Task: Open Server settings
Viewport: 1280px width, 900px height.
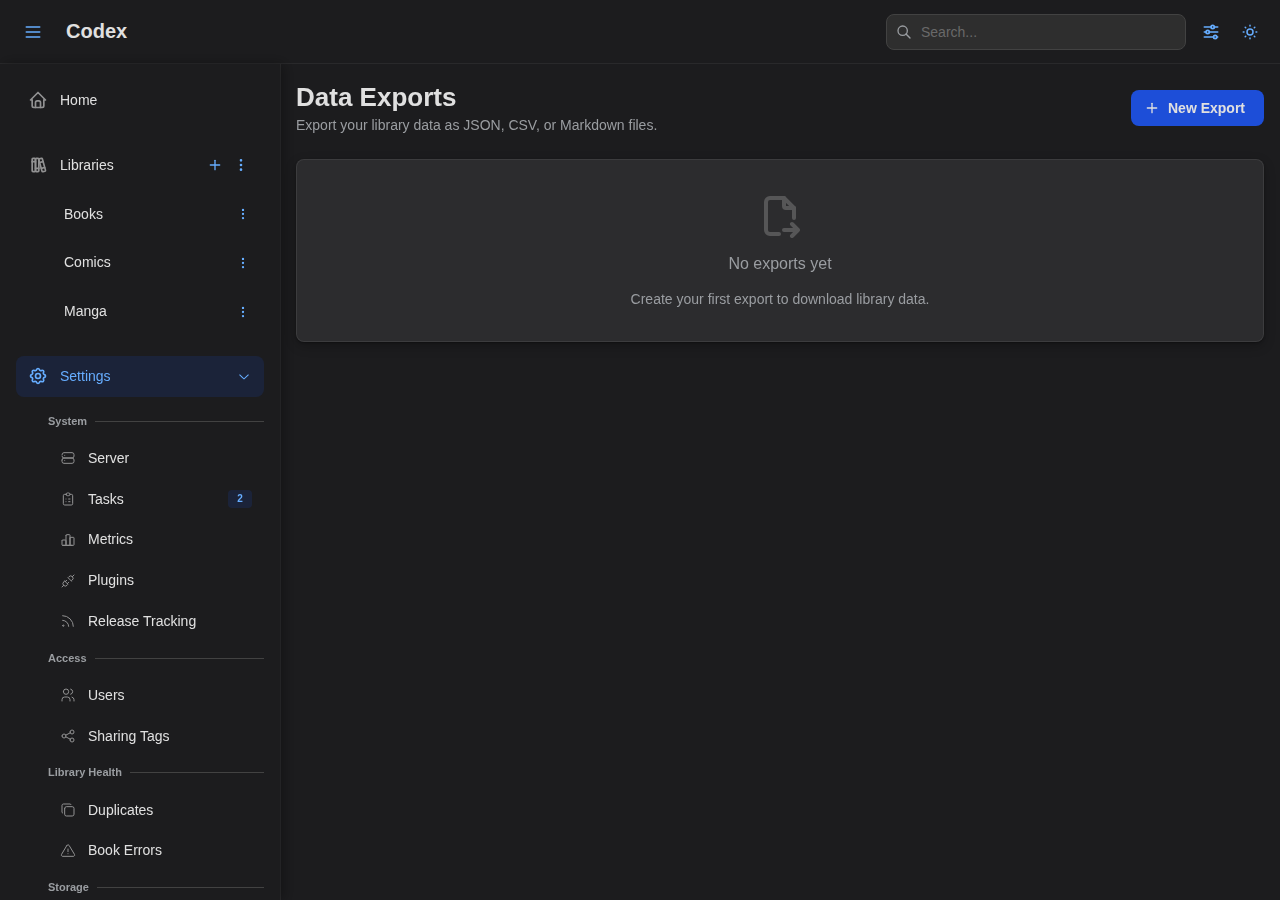Action: [x=156, y=458]
